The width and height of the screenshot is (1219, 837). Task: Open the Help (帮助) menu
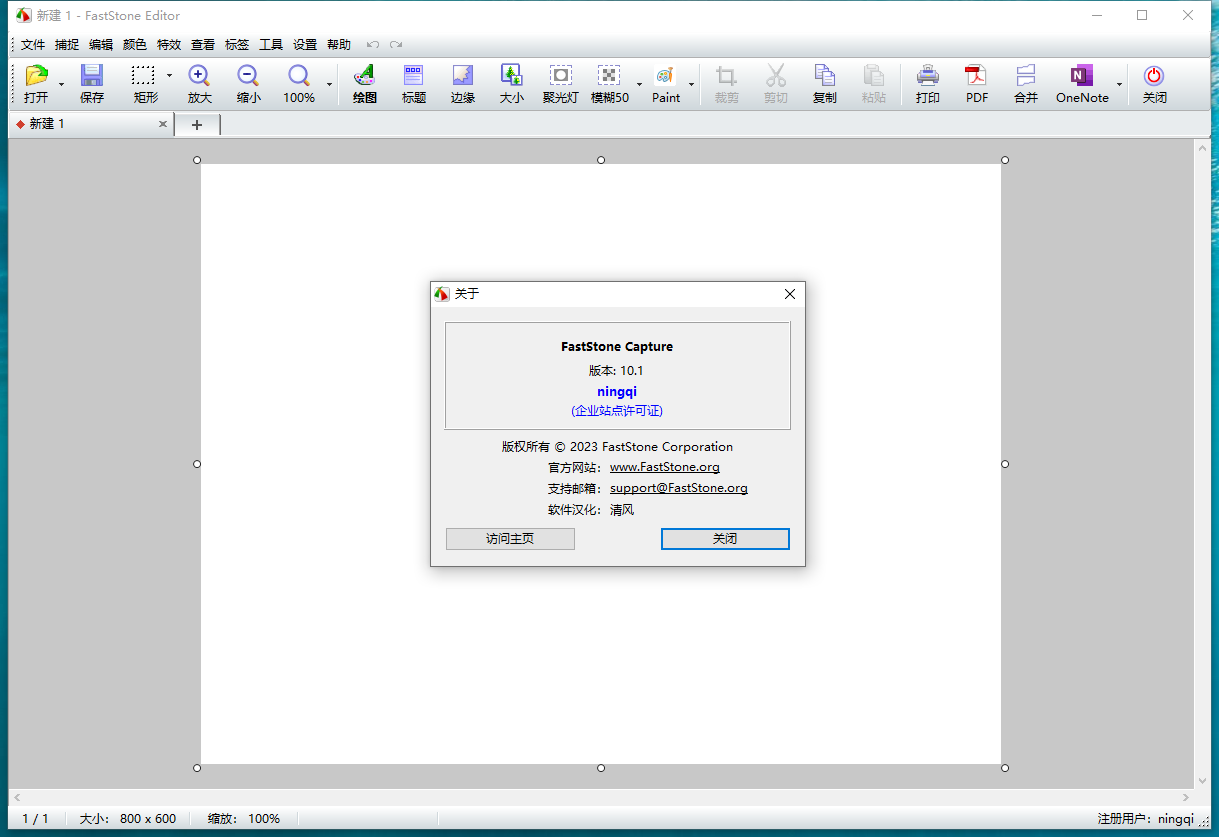tap(339, 45)
